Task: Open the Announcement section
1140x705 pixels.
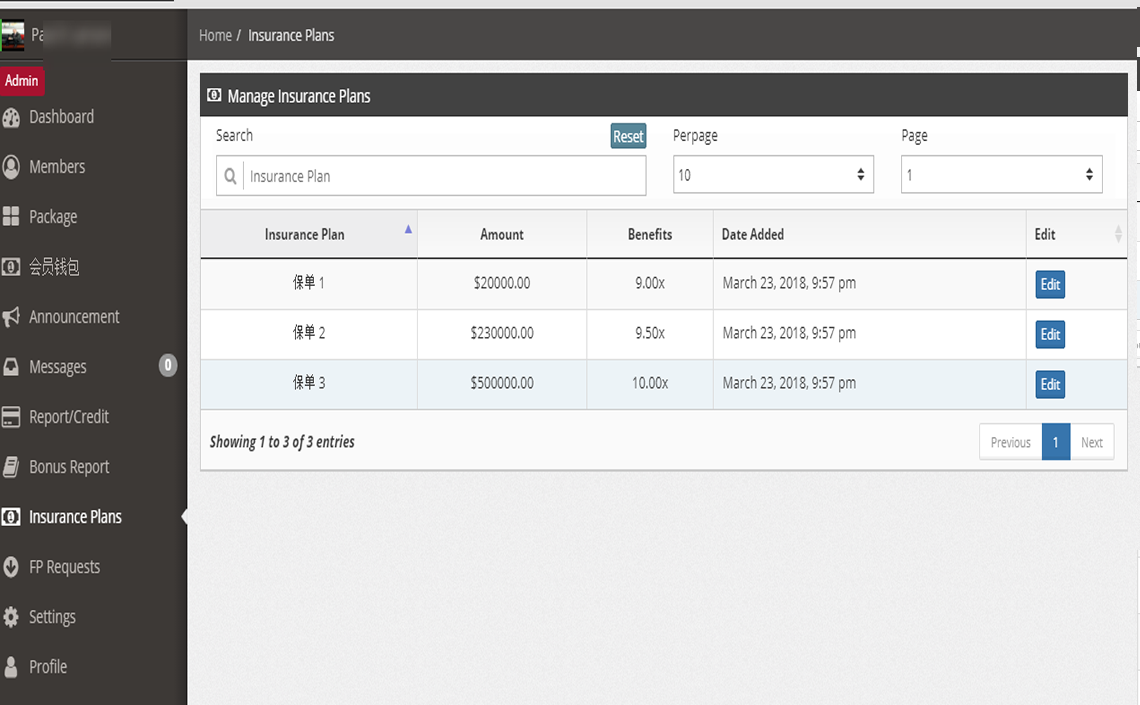Action: [x=74, y=317]
